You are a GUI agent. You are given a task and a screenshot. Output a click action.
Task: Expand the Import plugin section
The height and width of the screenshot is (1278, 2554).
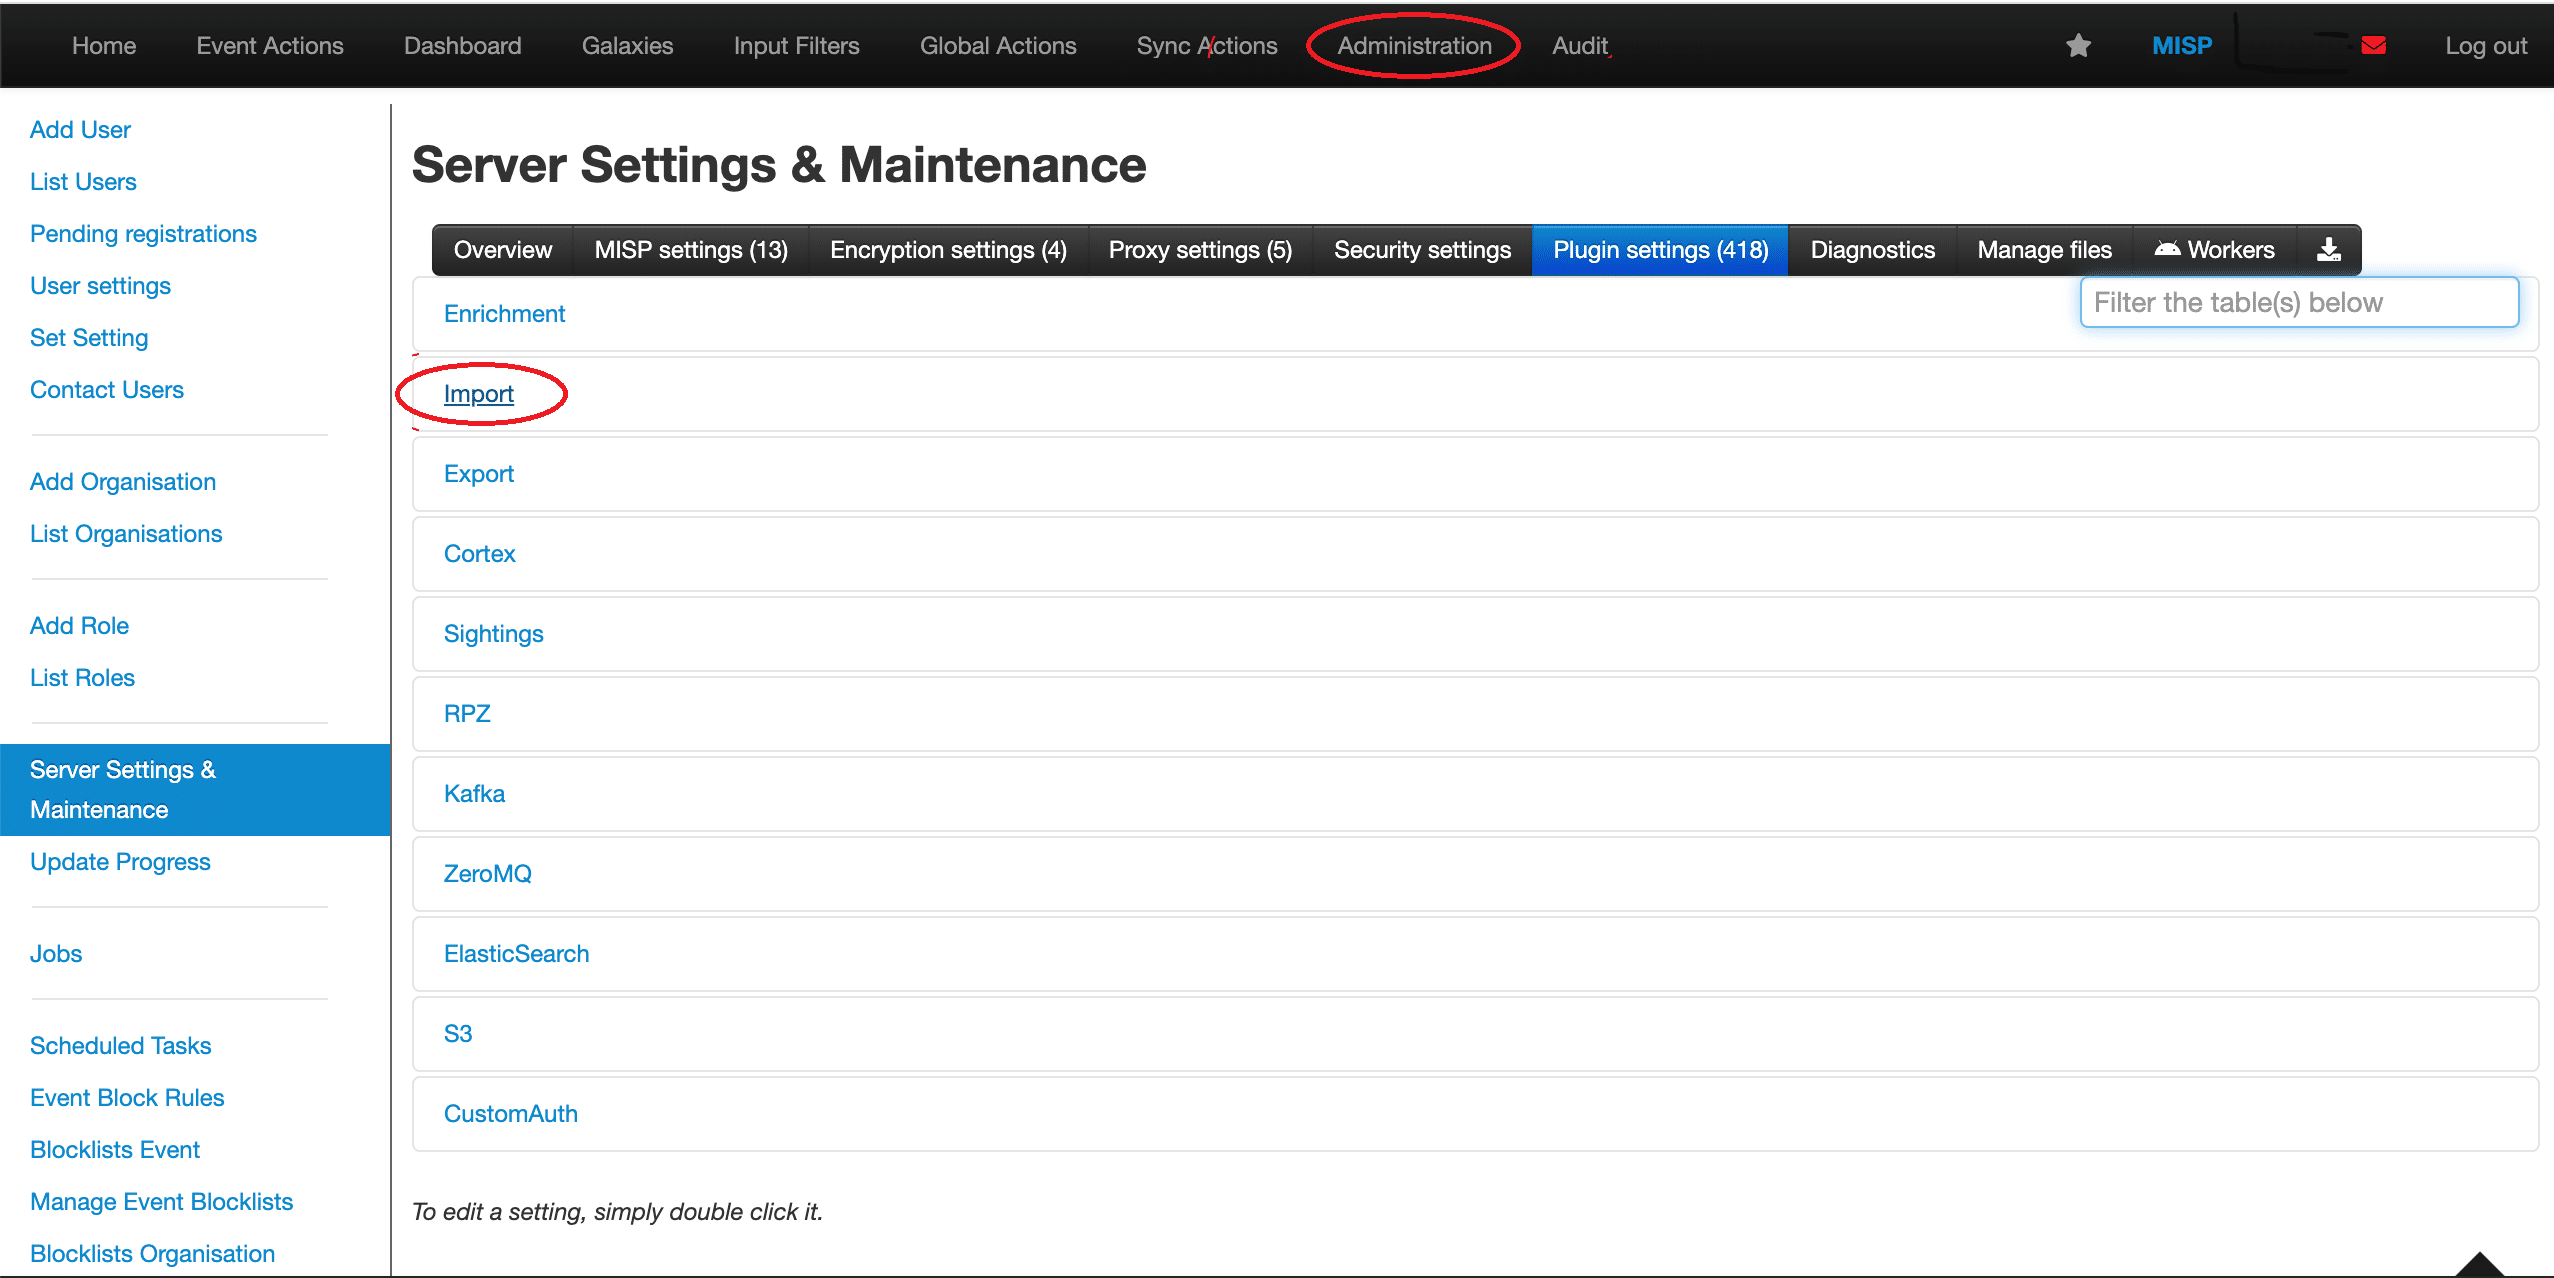479,393
